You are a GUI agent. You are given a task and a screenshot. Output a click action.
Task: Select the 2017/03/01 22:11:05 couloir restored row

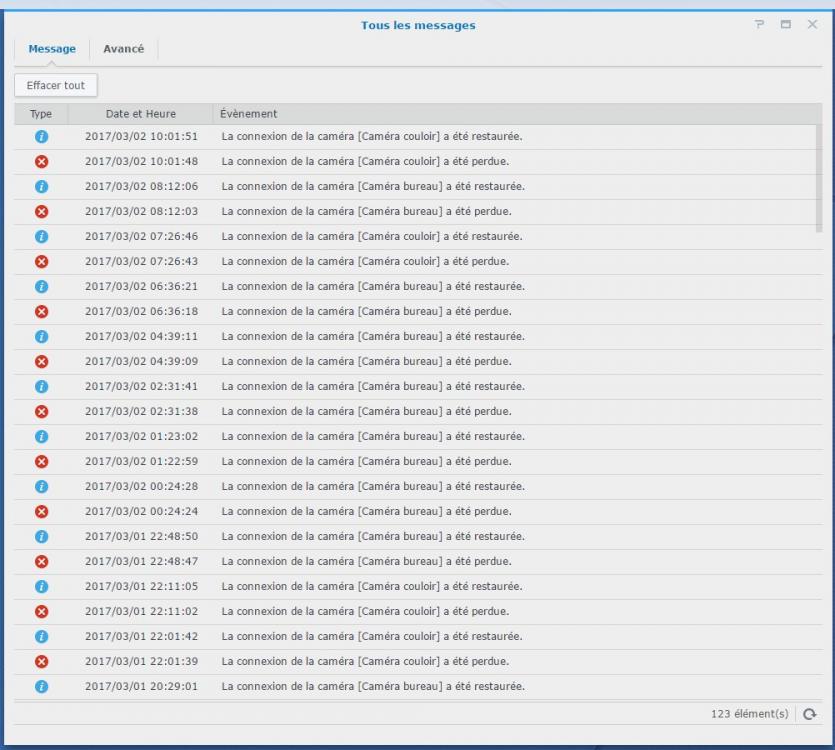tap(372, 586)
